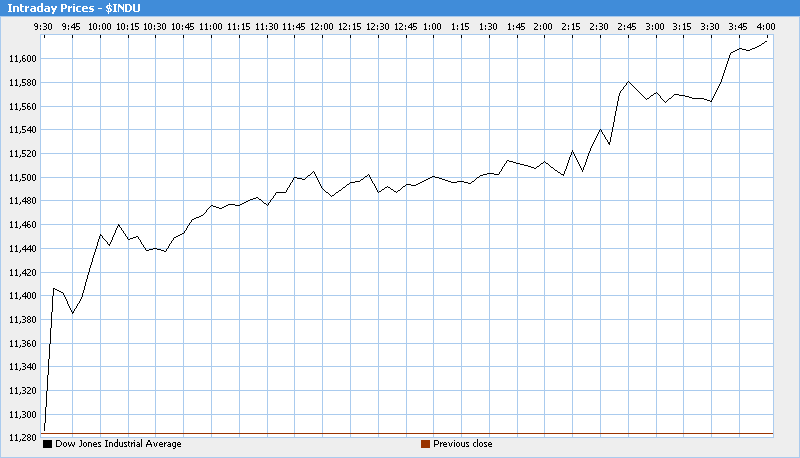Click the 11,600 price axis label
The height and width of the screenshot is (458, 800).
20,59
